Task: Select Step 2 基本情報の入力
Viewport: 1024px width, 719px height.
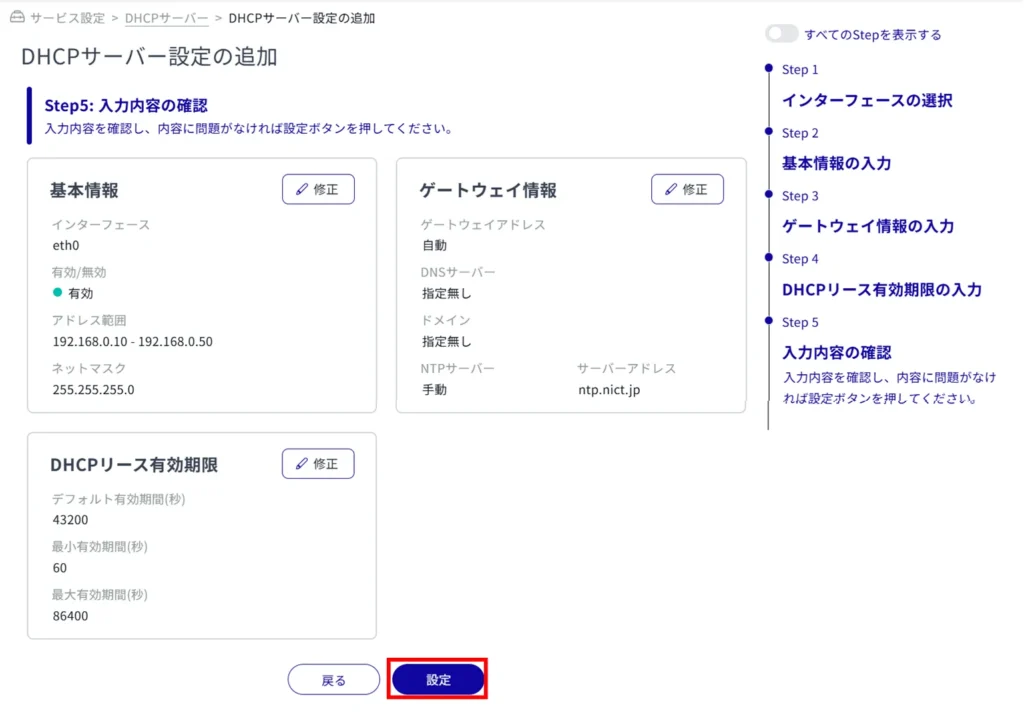Action: [836, 163]
